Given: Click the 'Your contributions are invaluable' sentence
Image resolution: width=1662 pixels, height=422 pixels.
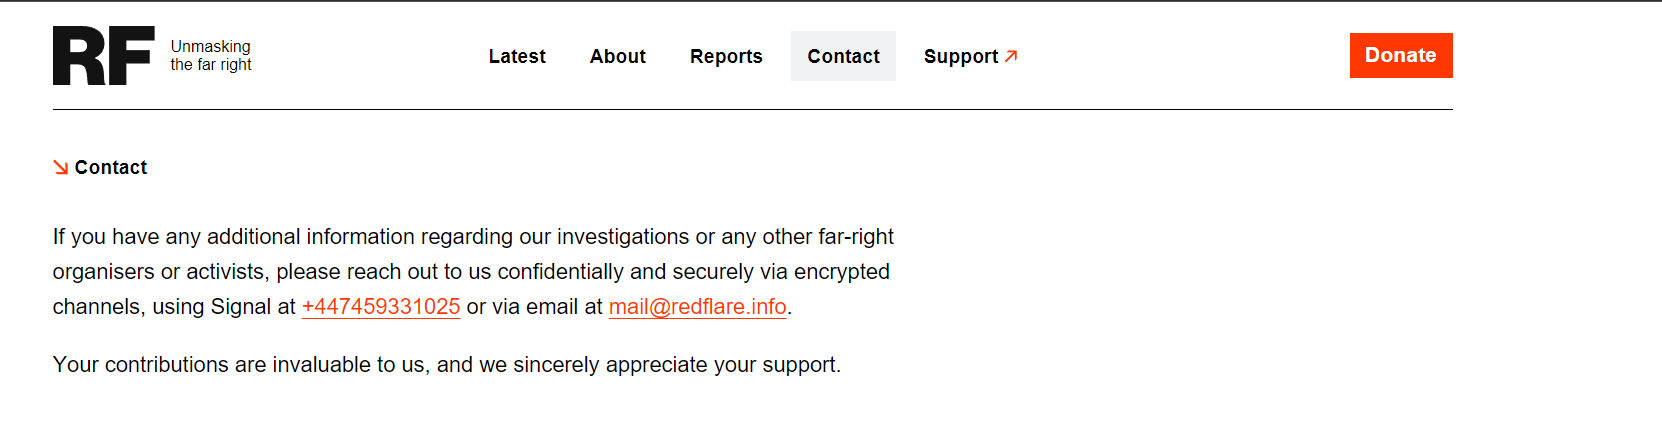Looking at the screenshot, I should click(446, 365).
